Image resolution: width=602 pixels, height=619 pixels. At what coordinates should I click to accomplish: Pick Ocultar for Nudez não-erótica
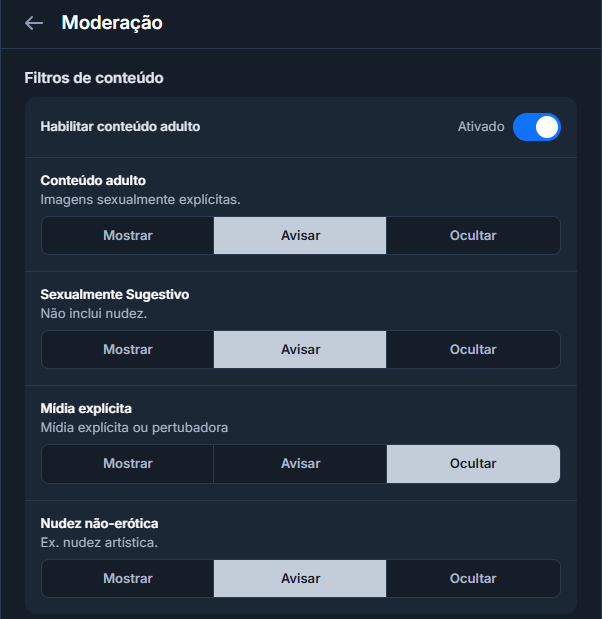(x=473, y=579)
